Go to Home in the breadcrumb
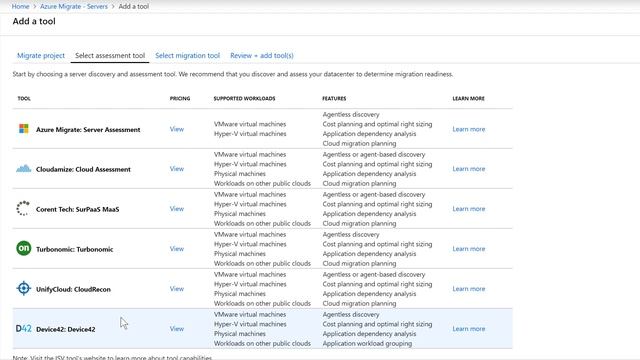Image resolution: width=640 pixels, height=360 pixels. pyautogui.click(x=20, y=7)
